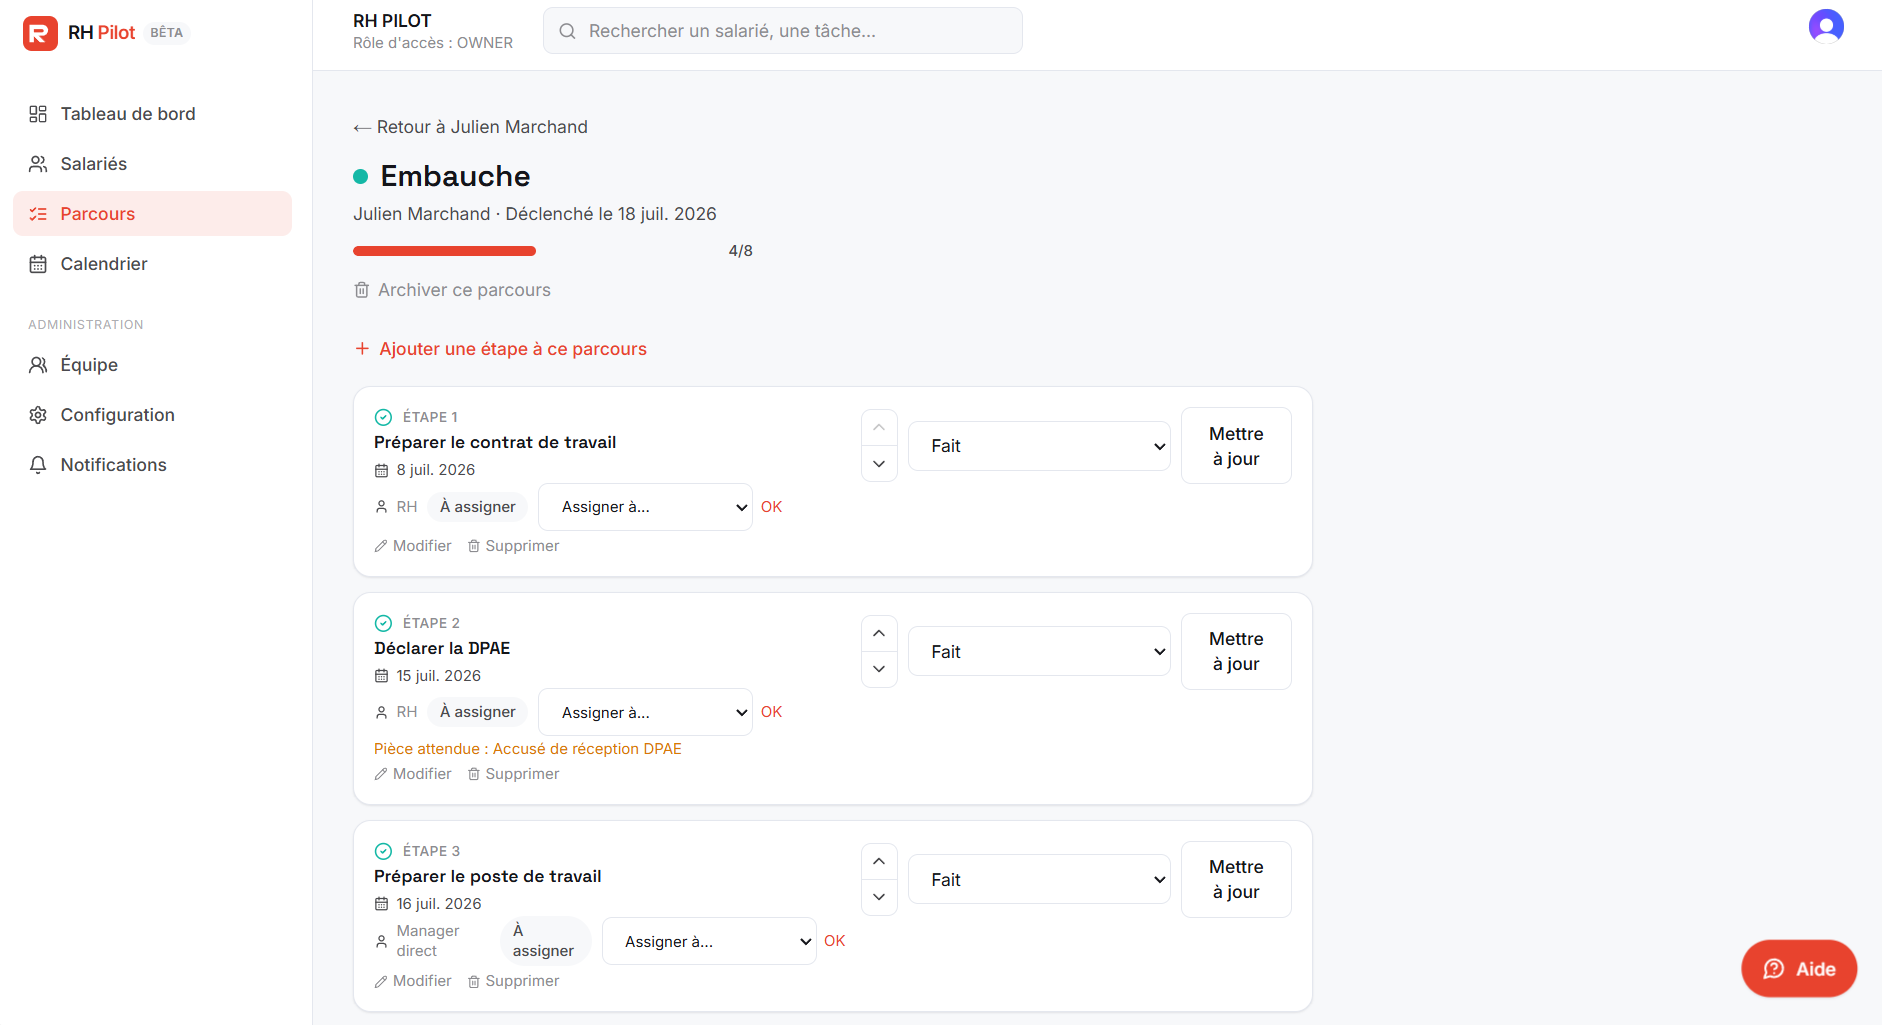Open the Fait status dropdown for Étape 3
Viewport: 1882px width, 1025px height.
[x=1039, y=880]
